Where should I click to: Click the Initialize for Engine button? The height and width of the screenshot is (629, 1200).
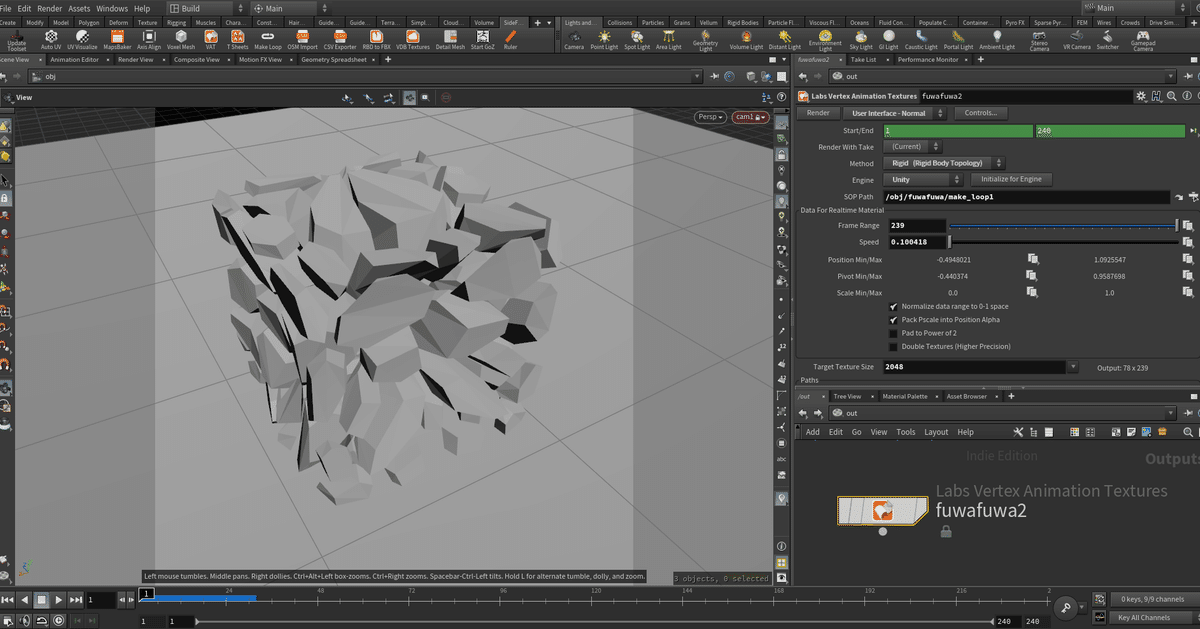(1013, 179)
